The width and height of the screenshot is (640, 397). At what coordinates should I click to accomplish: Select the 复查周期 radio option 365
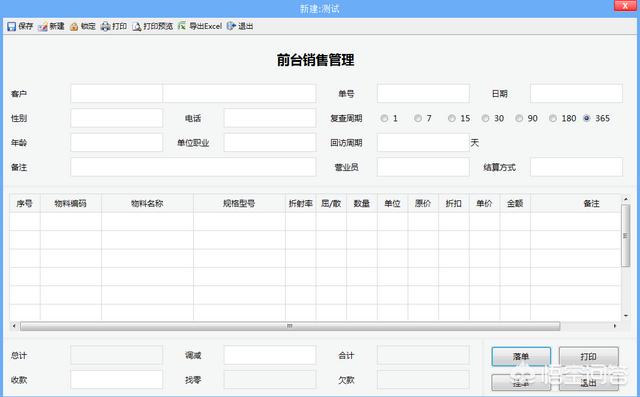coord(587,118)
